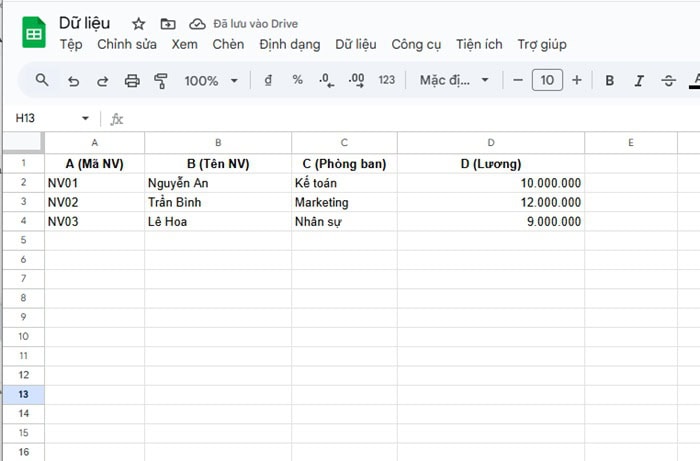Open the Định dạng menu

tap(289, 44)
